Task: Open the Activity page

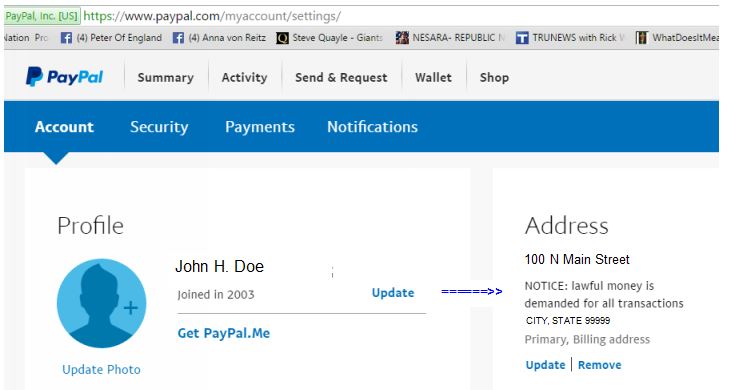Action: point(244,77)
